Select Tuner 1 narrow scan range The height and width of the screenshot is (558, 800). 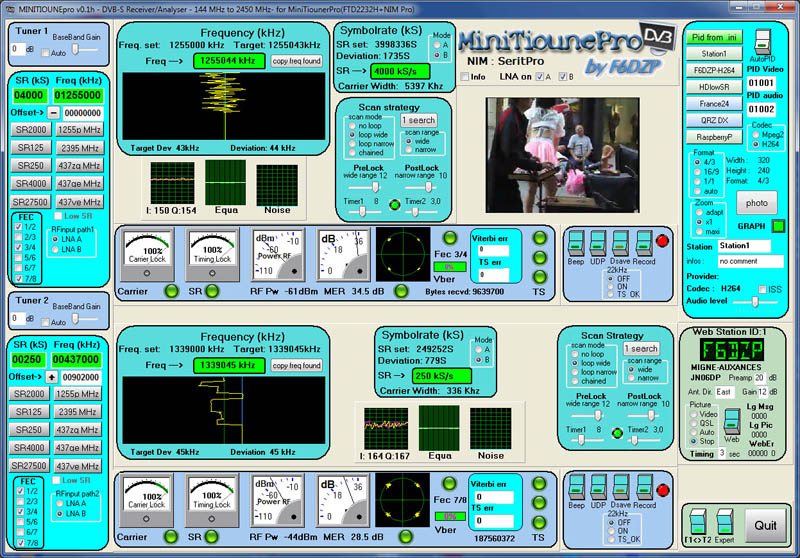point(409,149)
